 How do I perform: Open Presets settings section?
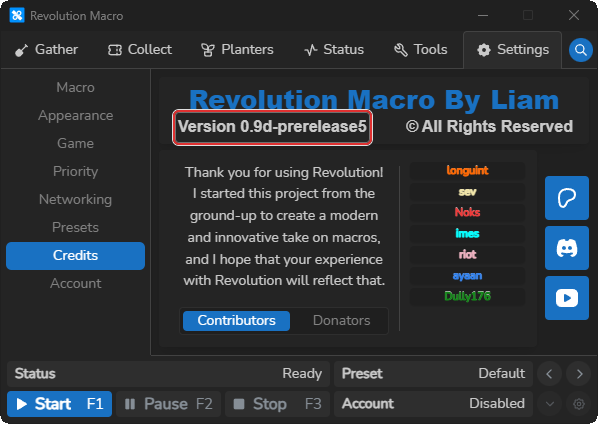(x=76, y=227)
